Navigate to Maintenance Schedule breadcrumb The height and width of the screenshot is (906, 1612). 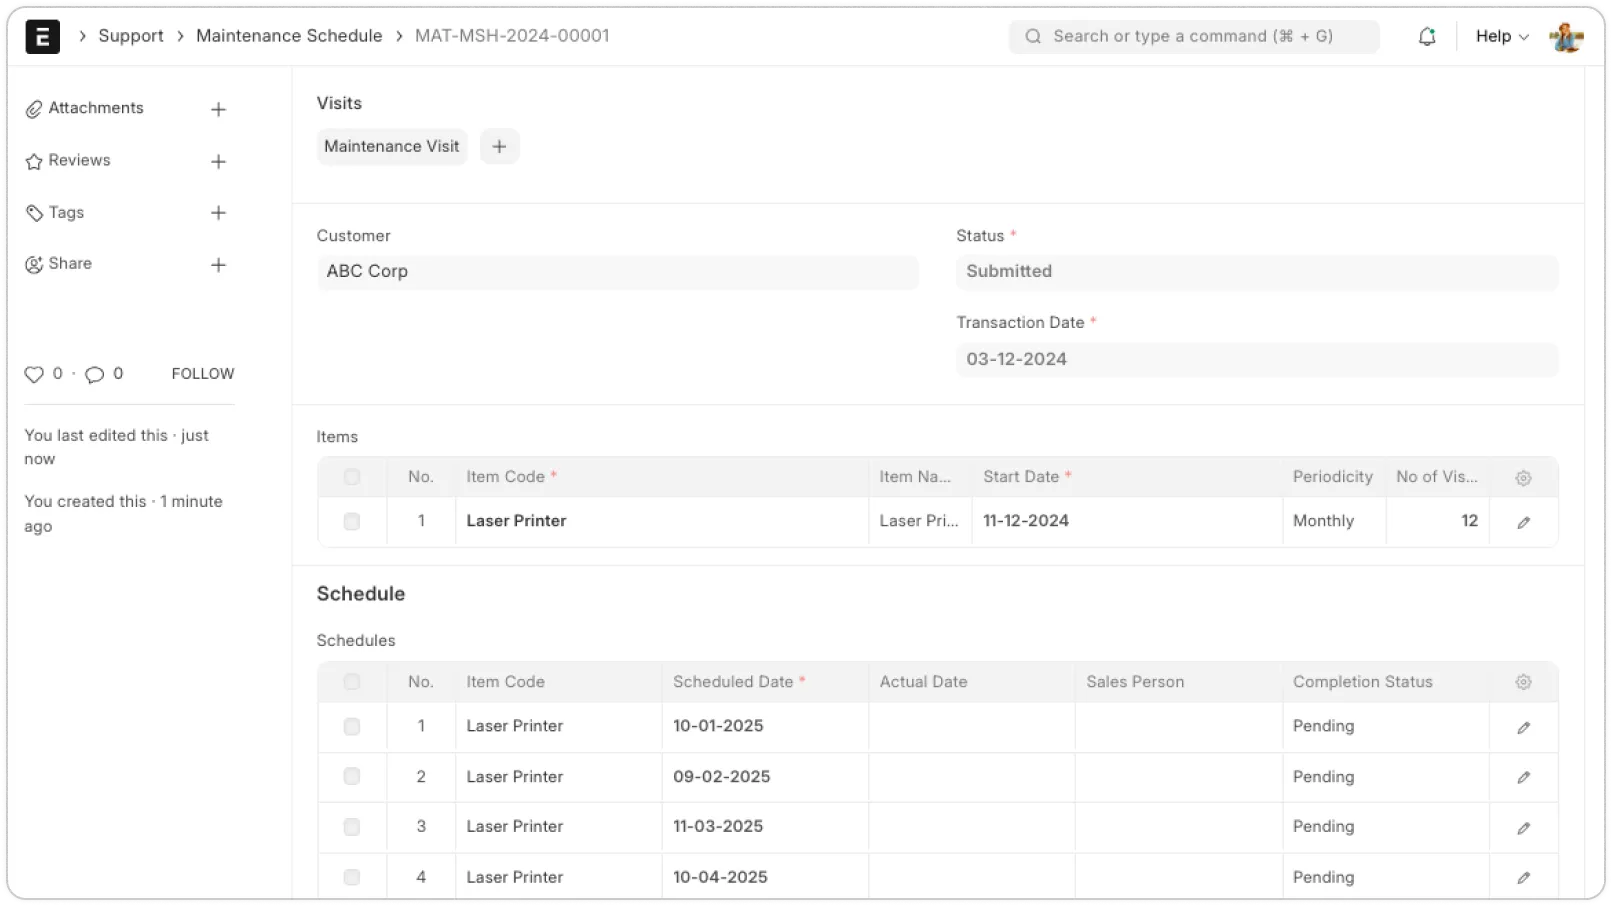[x=289, y=36]
